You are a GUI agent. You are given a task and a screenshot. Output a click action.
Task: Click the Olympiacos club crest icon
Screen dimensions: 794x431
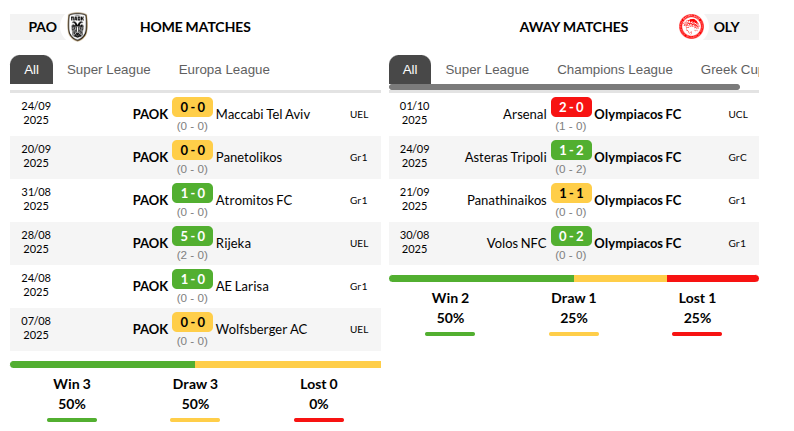(x=690, y=27)
